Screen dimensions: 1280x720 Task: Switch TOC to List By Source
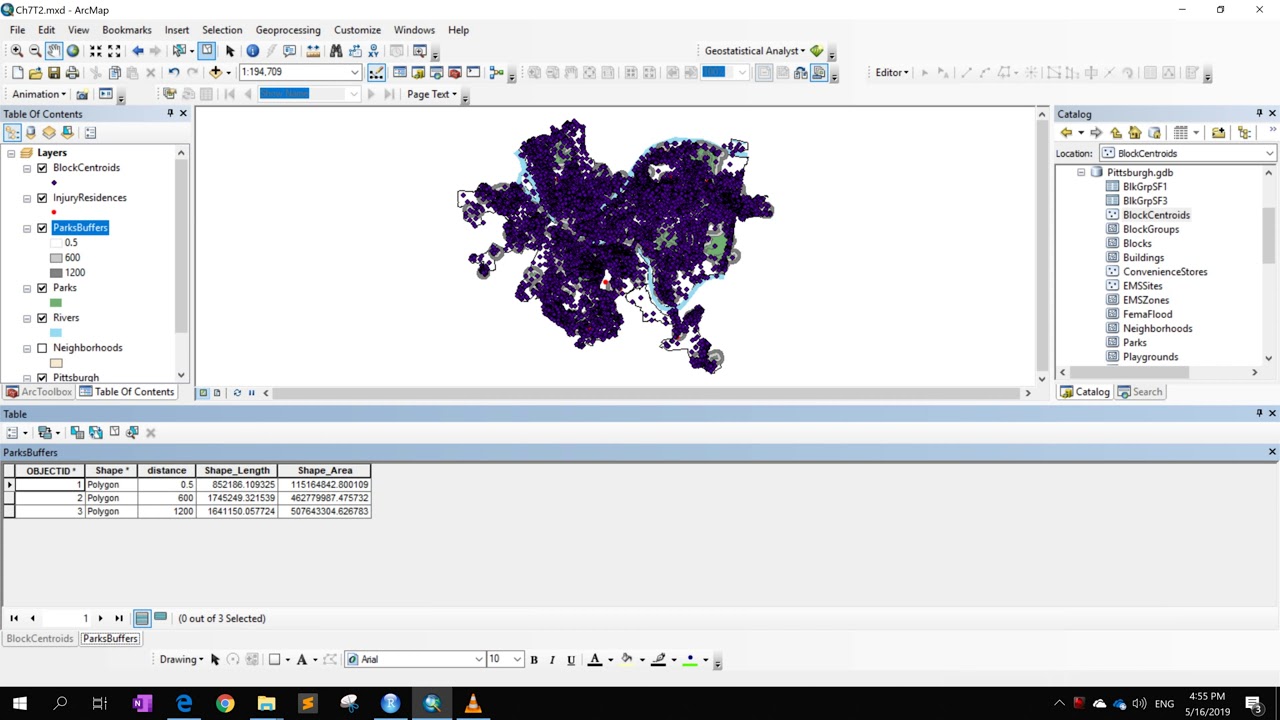point(31,133)
